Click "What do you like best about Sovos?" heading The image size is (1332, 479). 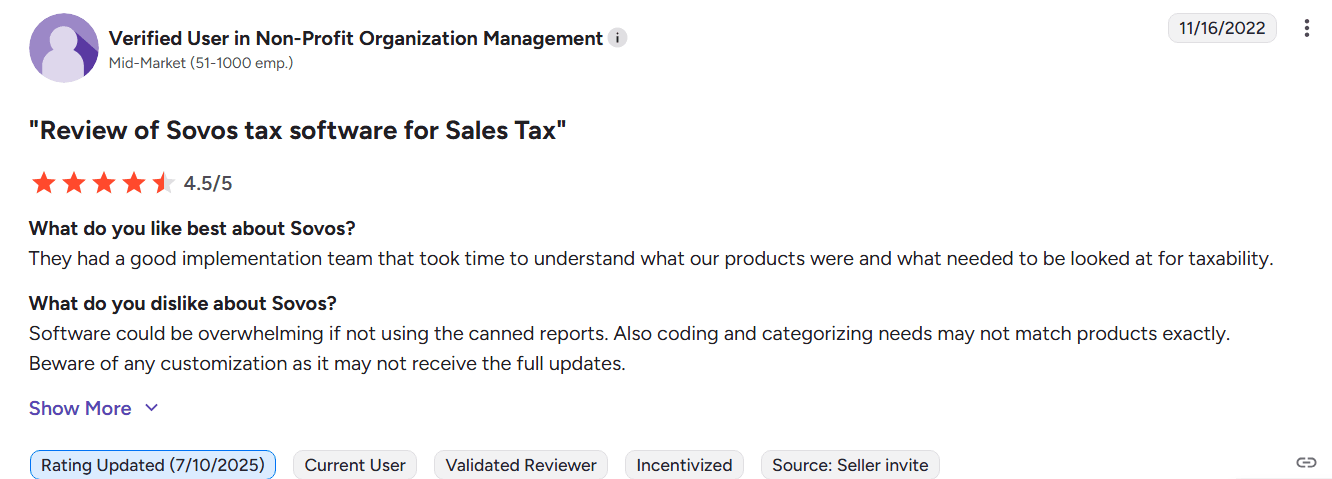click(192, 228)
